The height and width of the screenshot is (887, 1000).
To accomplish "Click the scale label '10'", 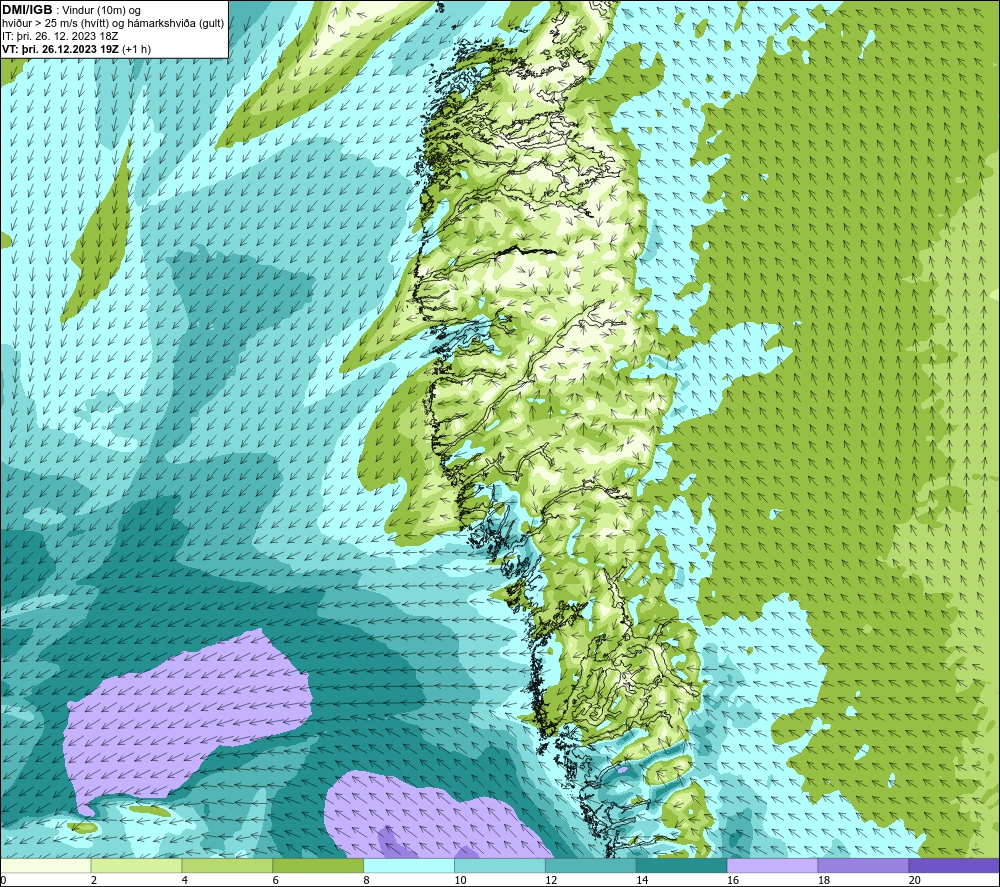I will pos(460,880).
